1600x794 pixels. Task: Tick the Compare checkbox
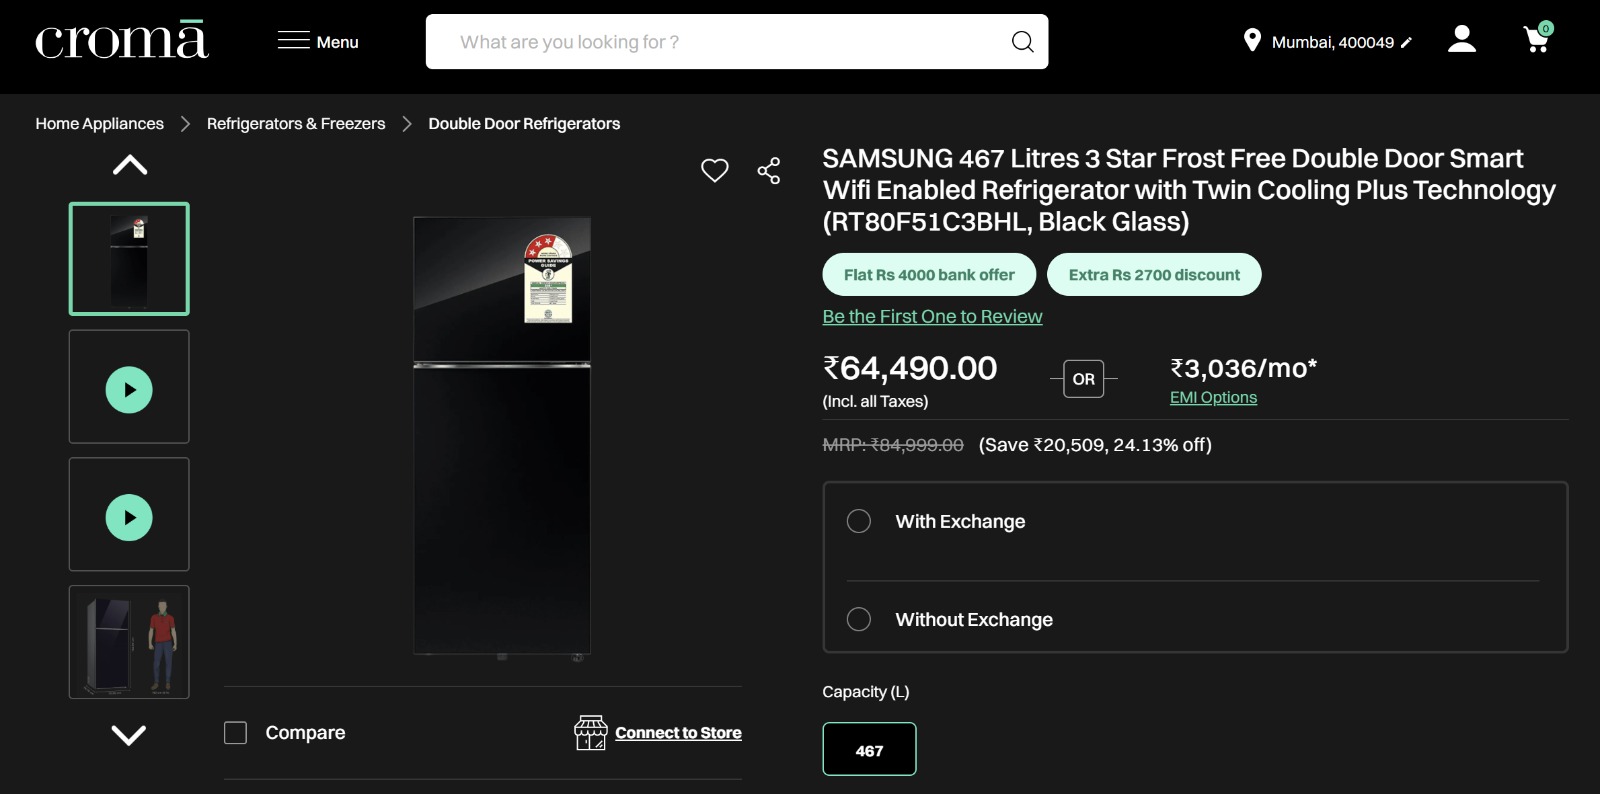[x=236, y=733]
